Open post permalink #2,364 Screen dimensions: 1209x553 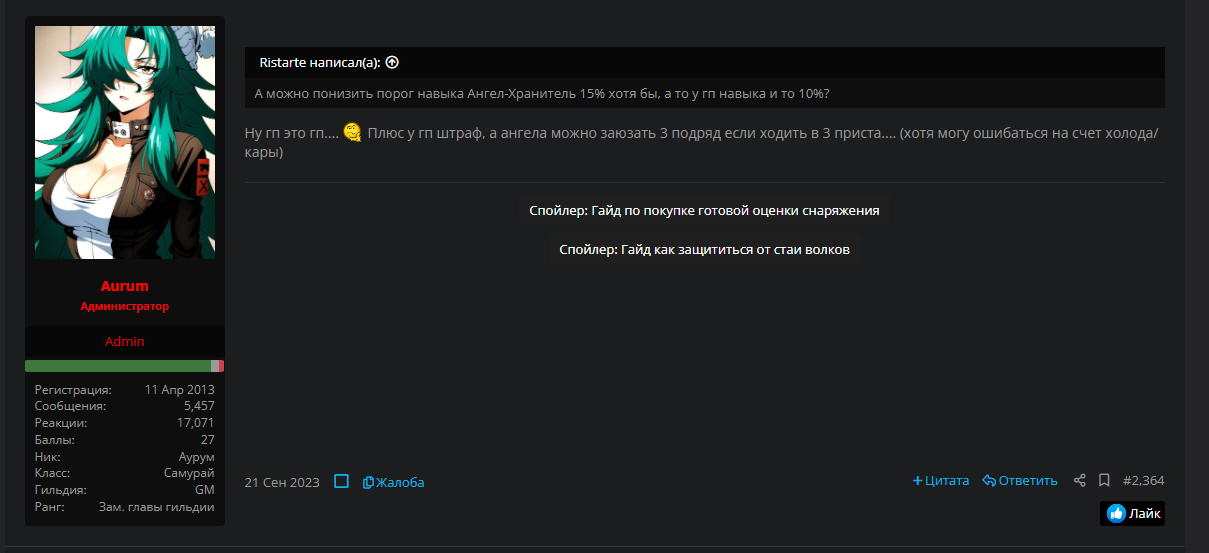point(1143,481)
